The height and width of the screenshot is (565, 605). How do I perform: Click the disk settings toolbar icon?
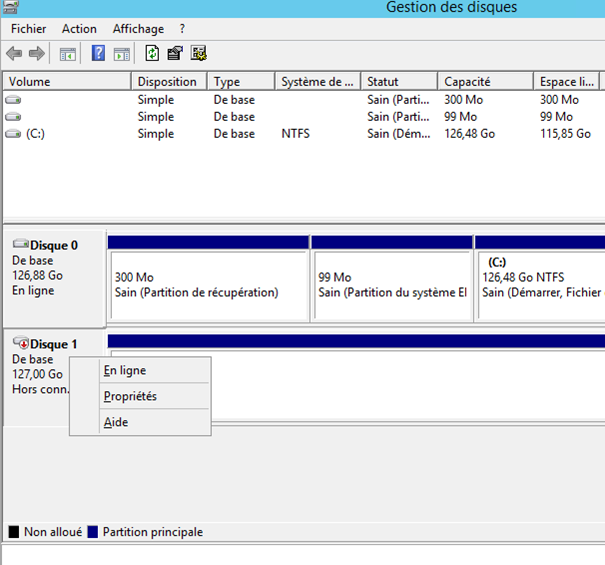(198, 54)
